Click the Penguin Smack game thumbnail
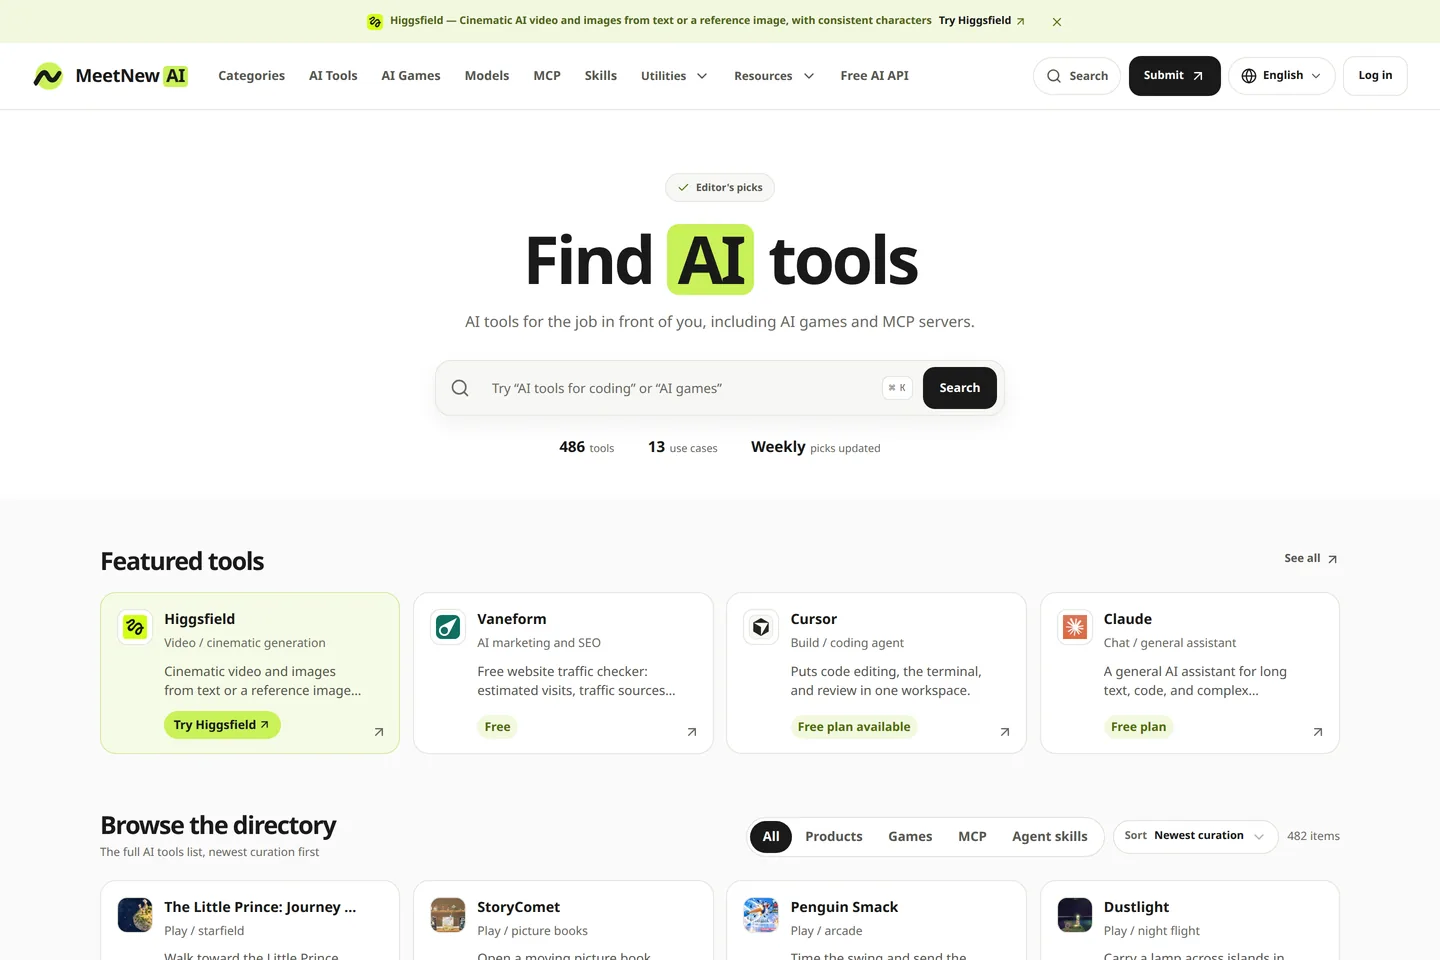 (x=761, y=915)
